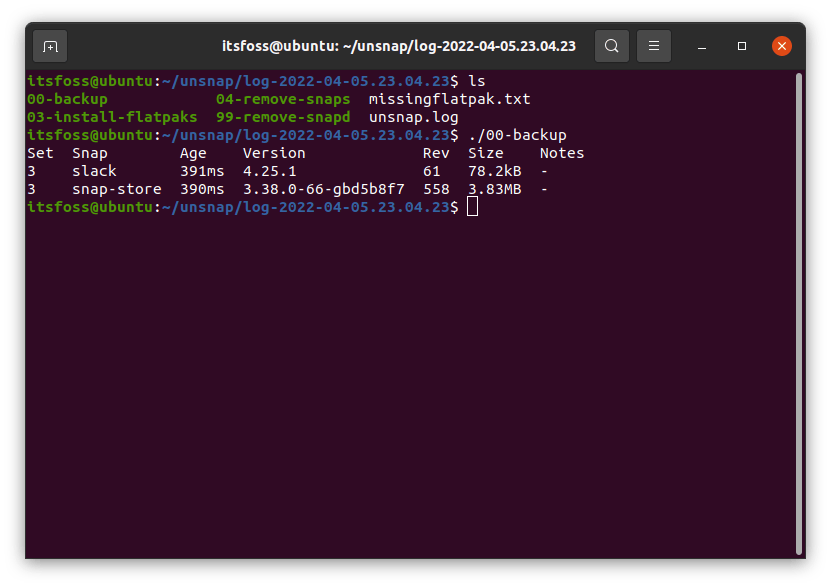The height and width of the screenshot is (587, 831).
Task: Click the window title in the header bar
Action: 398,46
